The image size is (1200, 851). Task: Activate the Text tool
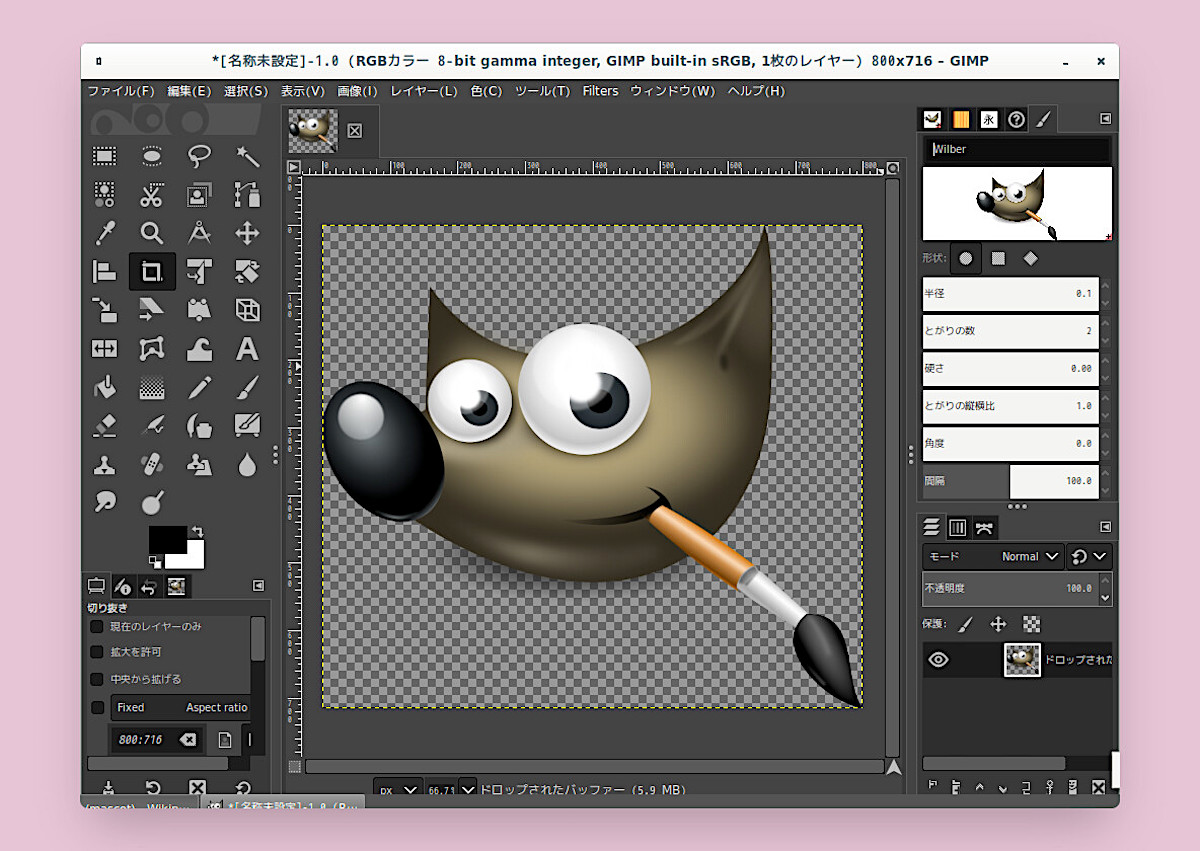[x=247, y=348]
